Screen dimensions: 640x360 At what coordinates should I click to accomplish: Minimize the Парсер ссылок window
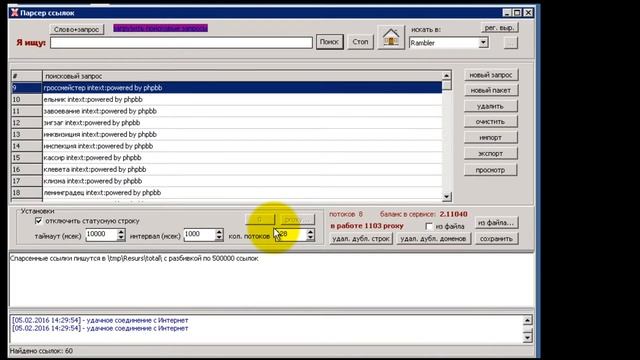(x=507, y=13)
